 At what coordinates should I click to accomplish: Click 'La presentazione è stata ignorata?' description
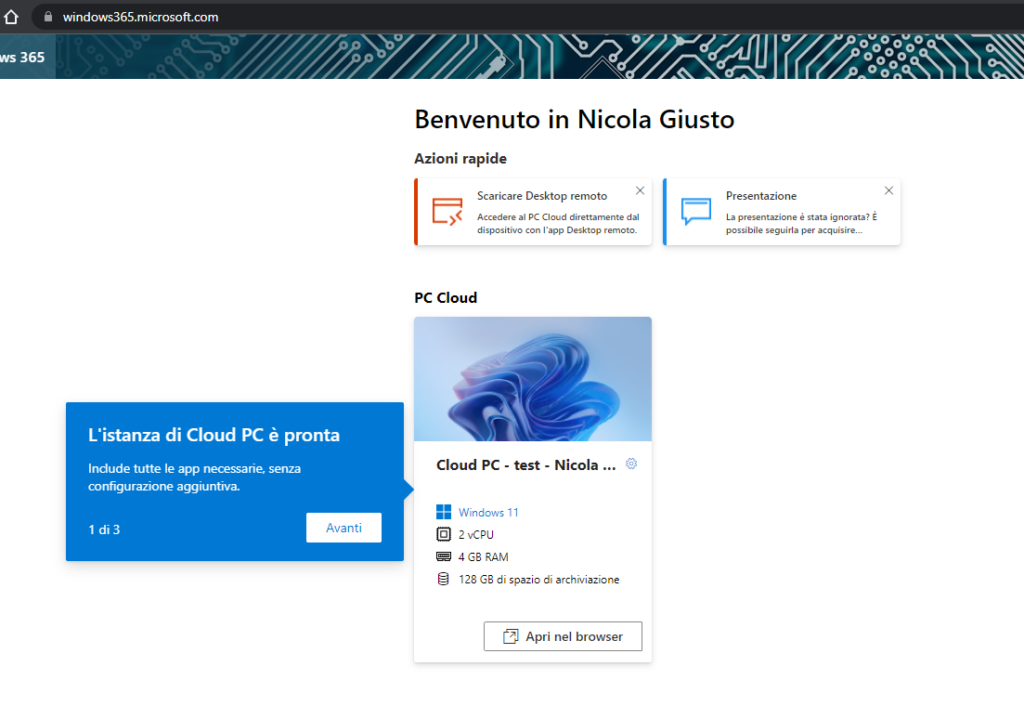[x=801, y=223]
